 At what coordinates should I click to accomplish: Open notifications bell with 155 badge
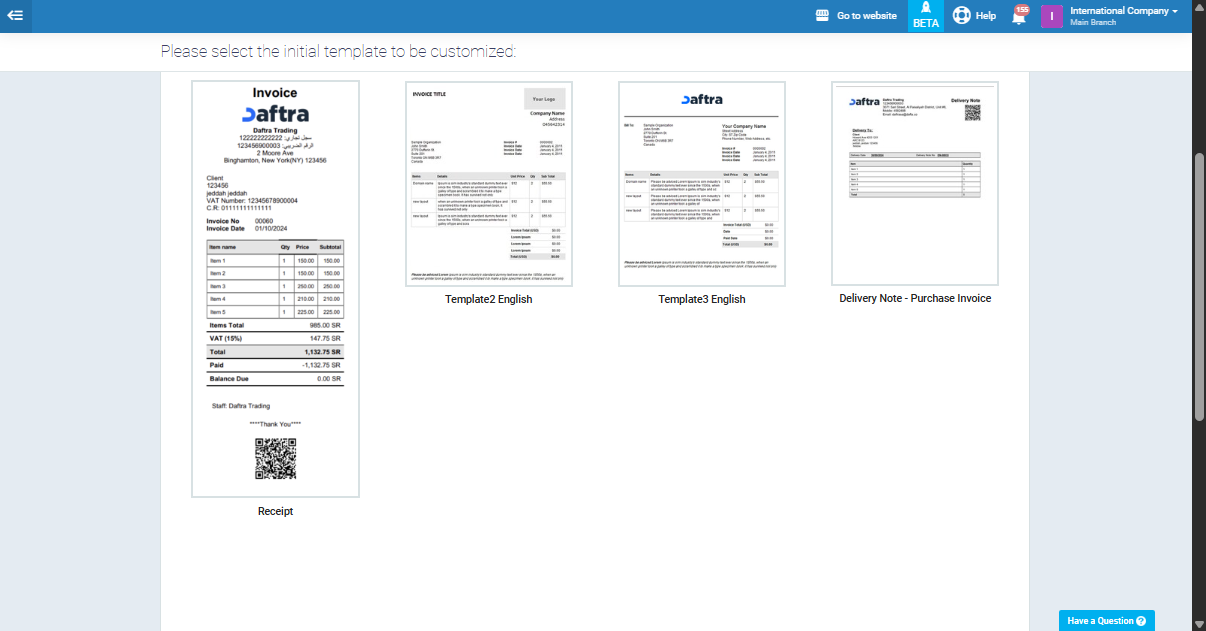coord(1019,17)
